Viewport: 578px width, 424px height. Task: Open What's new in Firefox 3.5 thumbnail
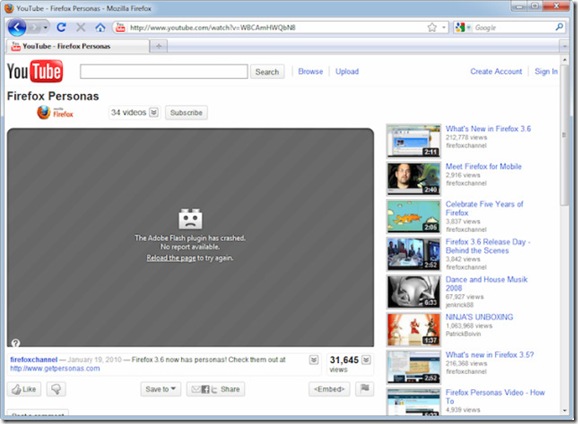click(414, 367)
